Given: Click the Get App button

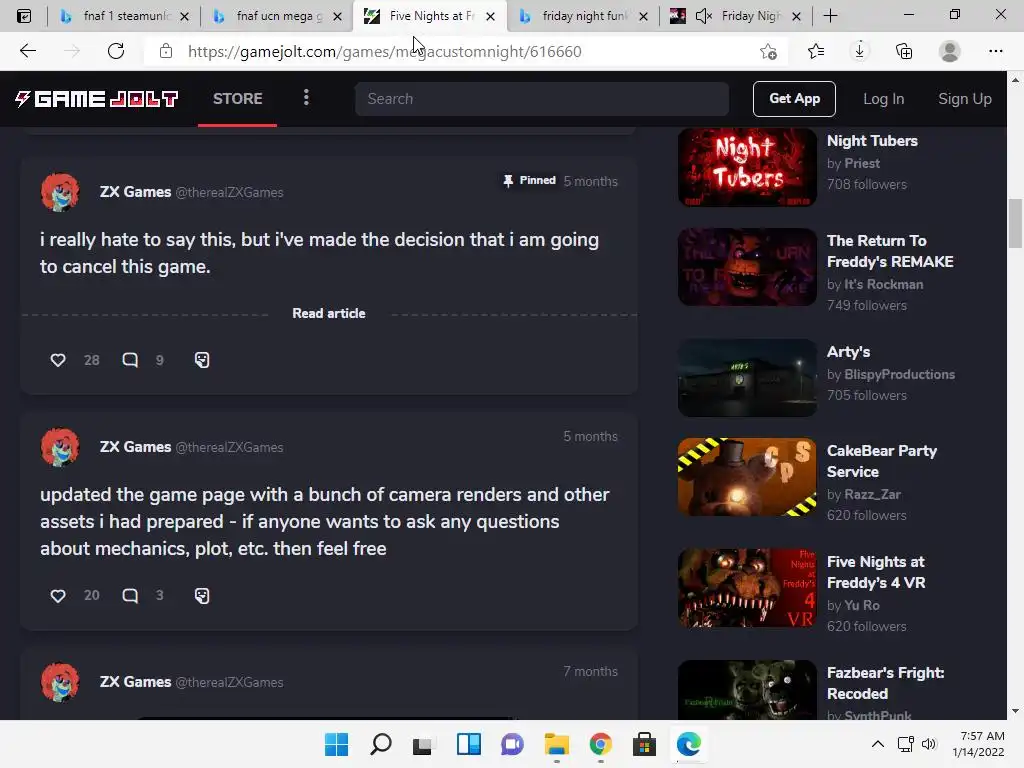Looking at the screenshot, I should pos(794,99).
